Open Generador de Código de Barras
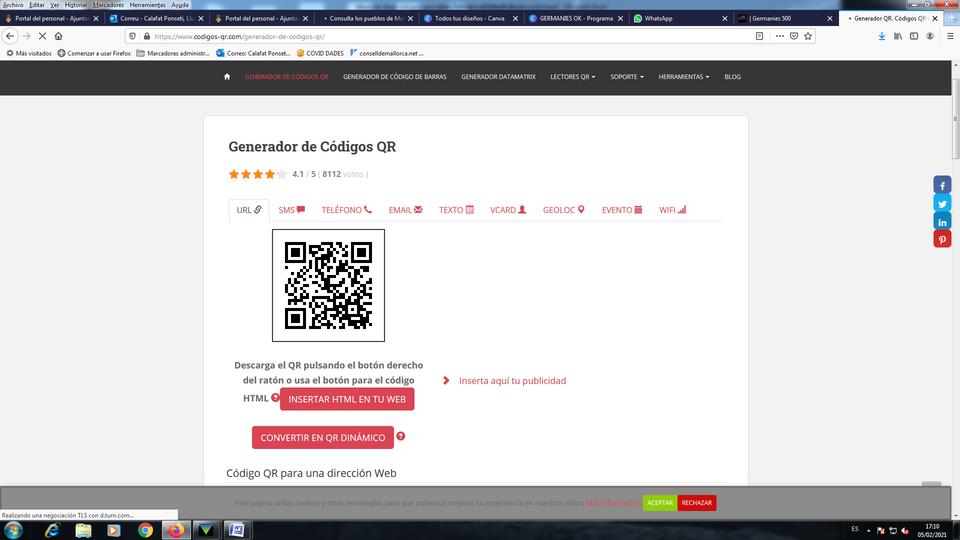This screenshot has height=540, width=960. (394, 77)
